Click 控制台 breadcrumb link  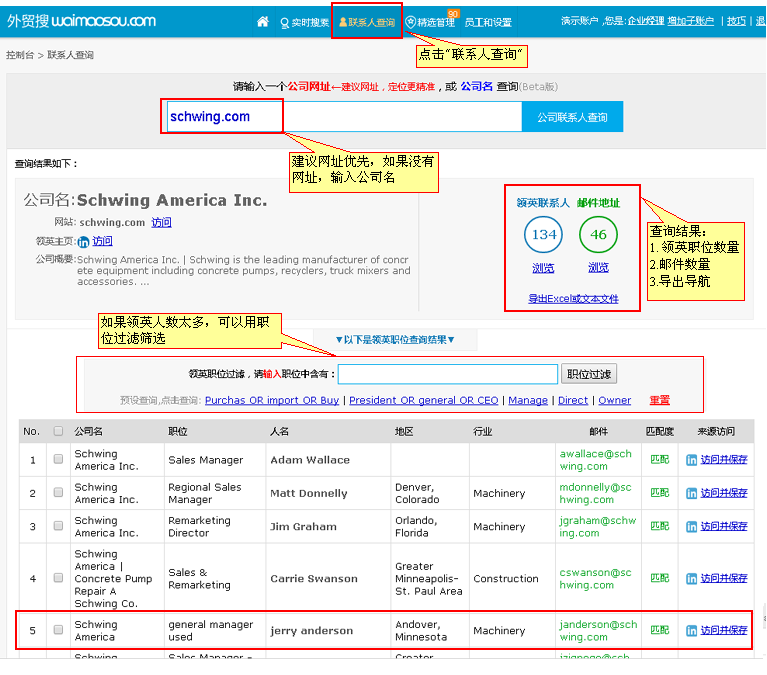[20, 55]
